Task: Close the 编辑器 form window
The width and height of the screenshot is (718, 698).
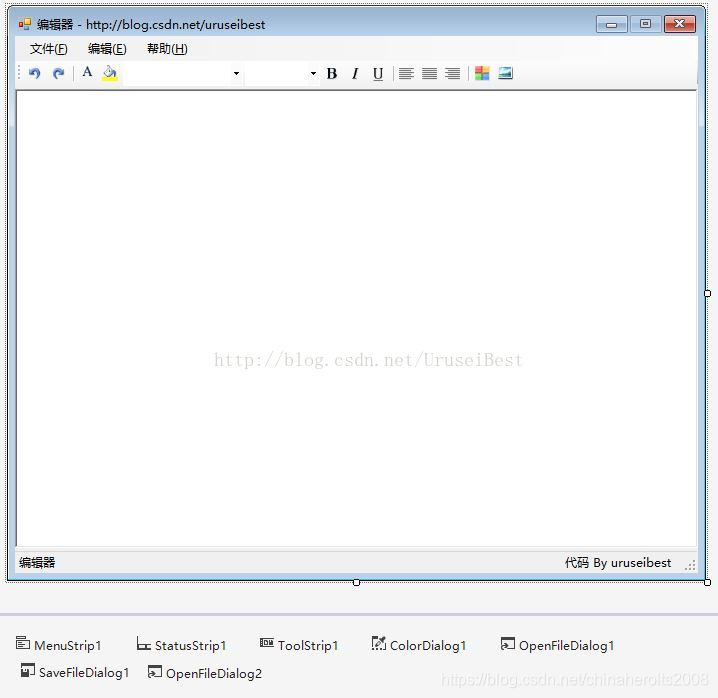Action: [680, 24]
